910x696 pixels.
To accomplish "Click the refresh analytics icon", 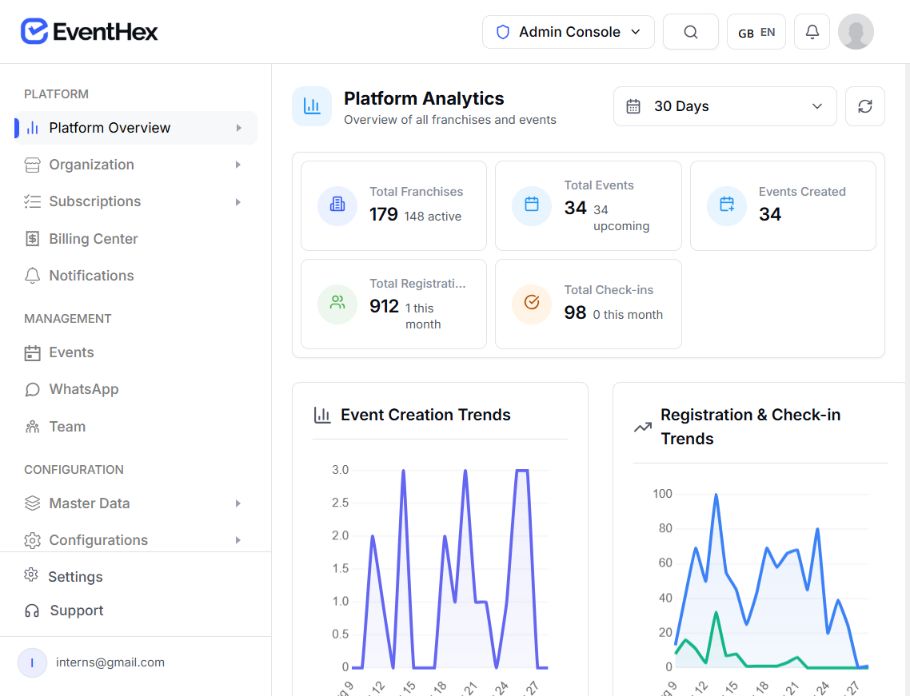I will point(865,106).
